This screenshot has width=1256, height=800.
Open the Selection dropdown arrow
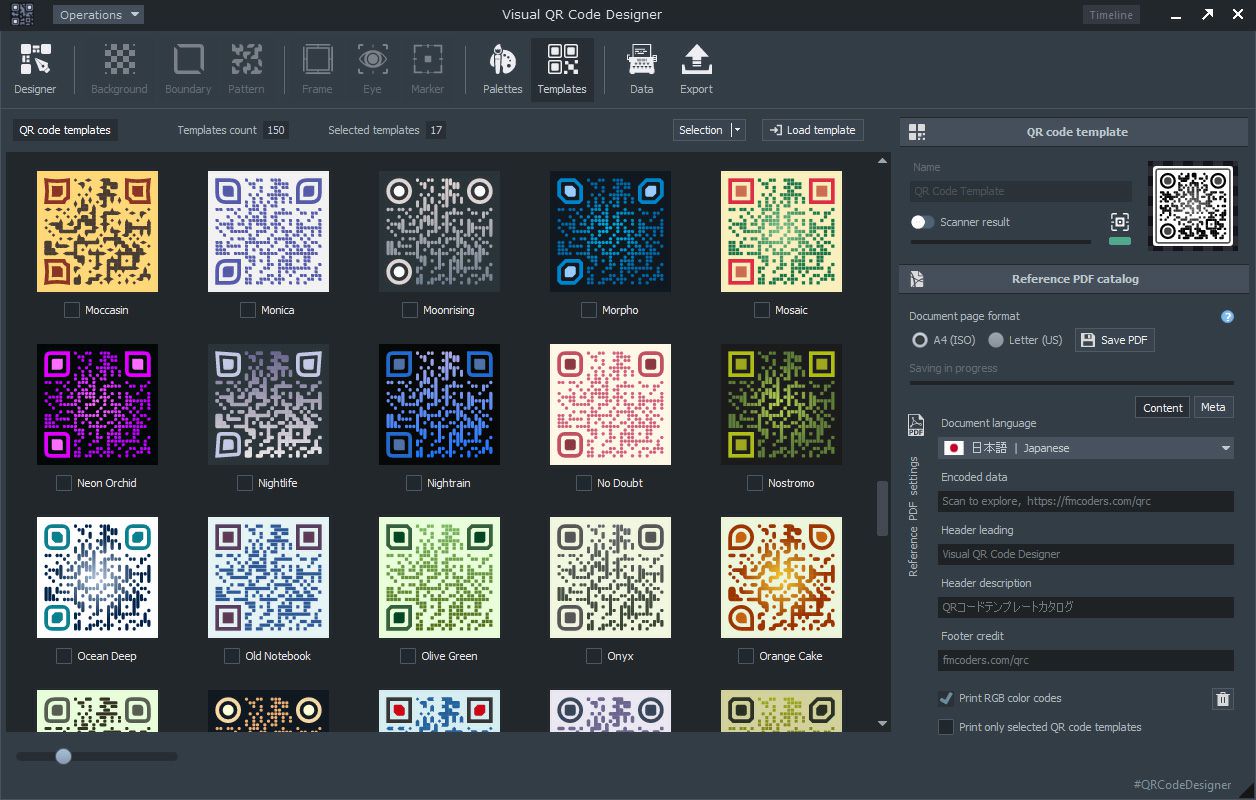tap(738, 130)
